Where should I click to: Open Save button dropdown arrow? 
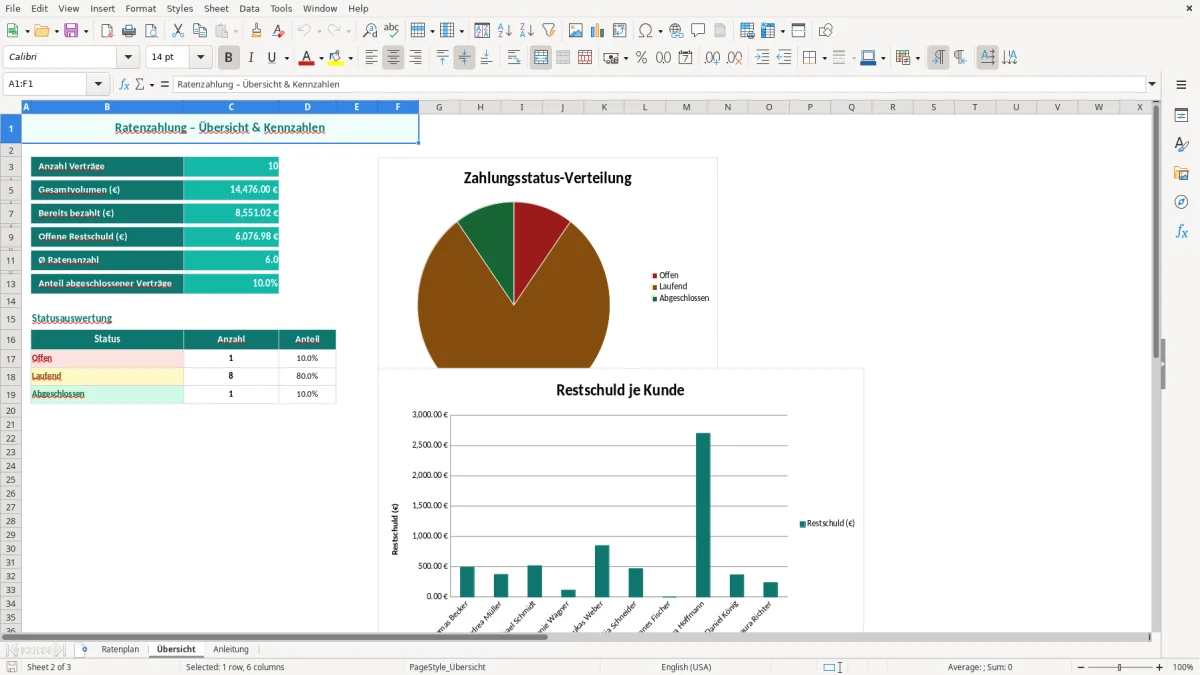coord(86,31)
